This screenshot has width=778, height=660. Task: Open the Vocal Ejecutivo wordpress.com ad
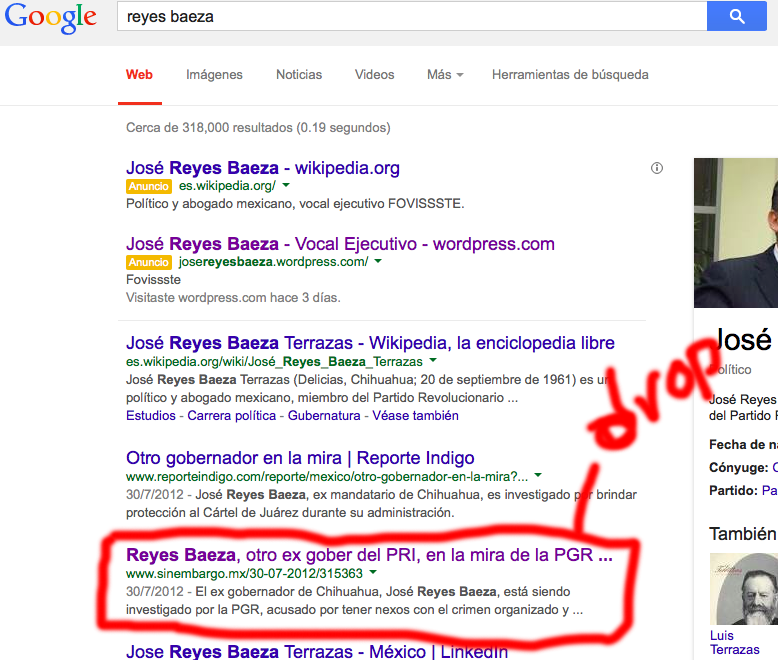coord(340,244)
